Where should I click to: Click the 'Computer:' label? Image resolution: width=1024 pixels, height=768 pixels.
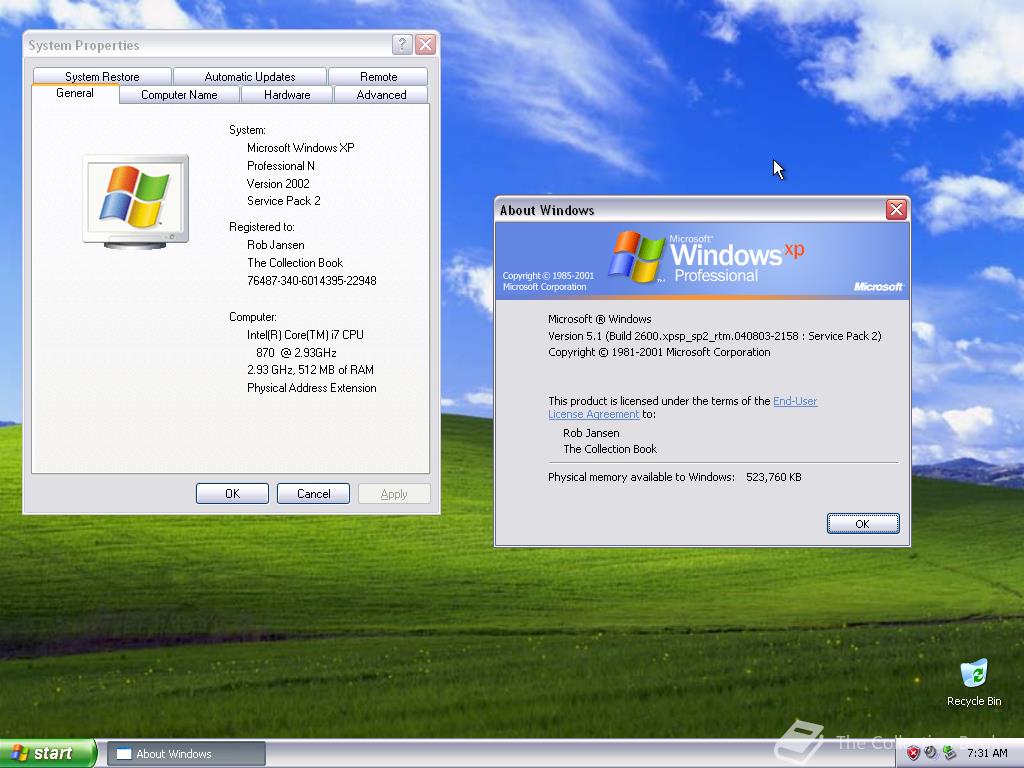pyautogui.click(x=253, y=317)
